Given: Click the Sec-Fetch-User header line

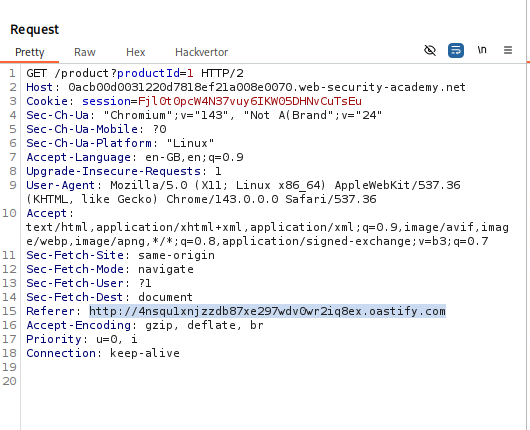Looking at the screenshot, I should tap(89, 283).
